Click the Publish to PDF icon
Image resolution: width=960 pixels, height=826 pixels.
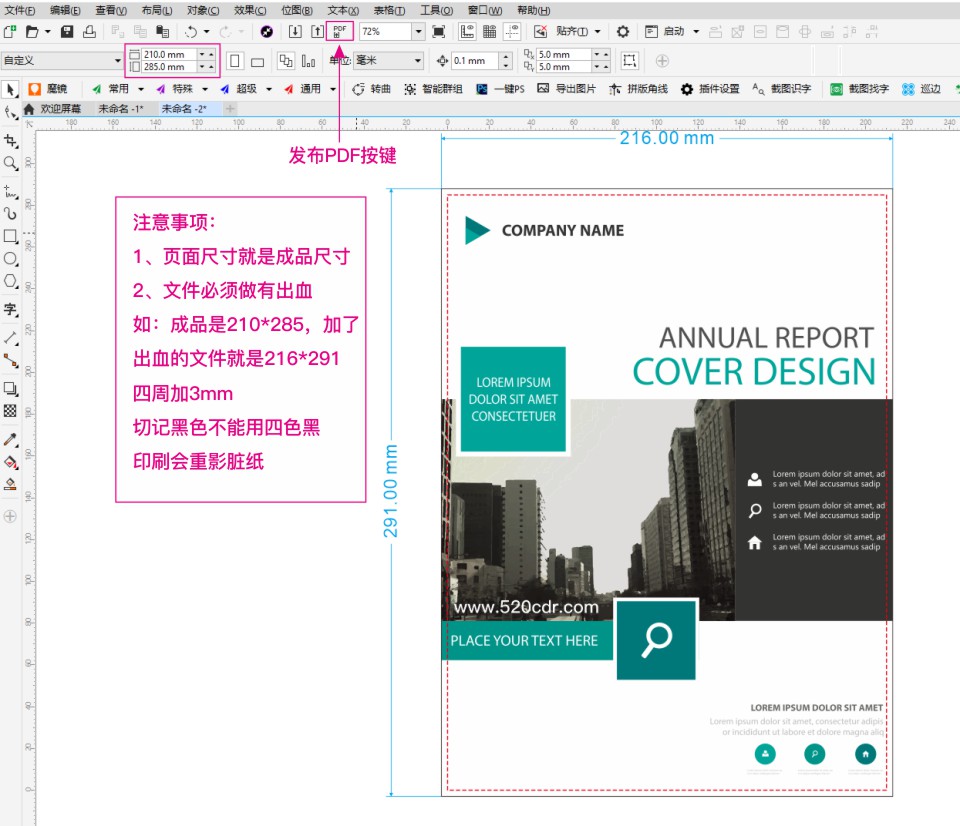[x=340, y=31]
